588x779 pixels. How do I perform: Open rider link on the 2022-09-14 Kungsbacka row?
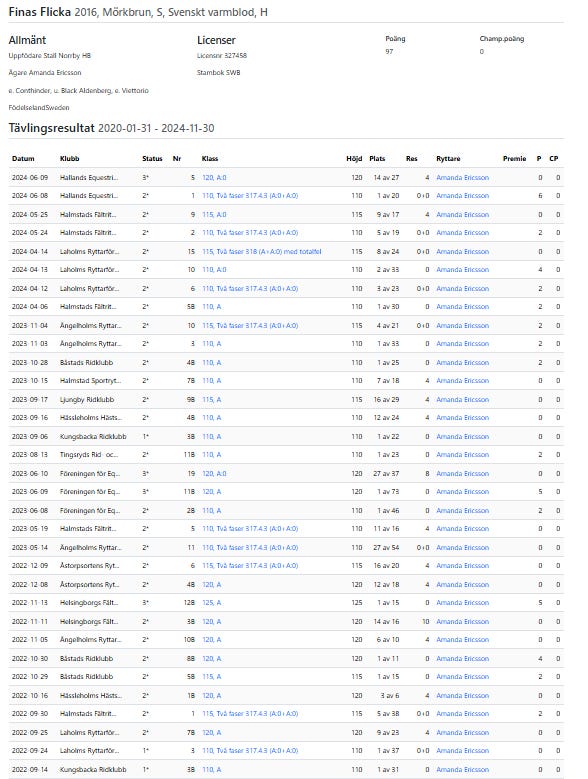tap(462, 770)
